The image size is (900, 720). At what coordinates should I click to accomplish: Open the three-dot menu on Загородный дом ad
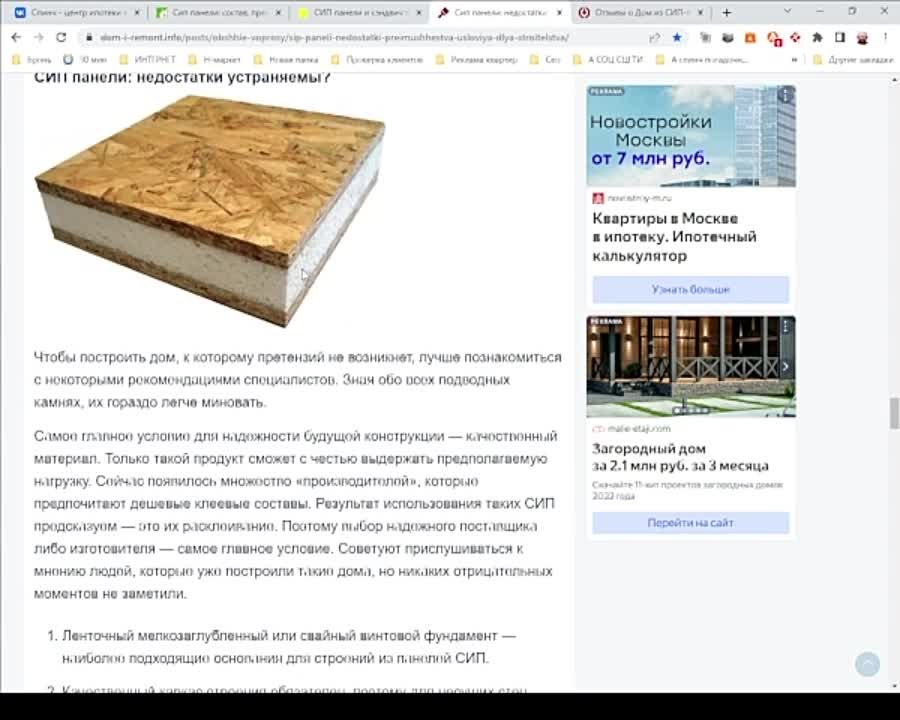[786, 327]
